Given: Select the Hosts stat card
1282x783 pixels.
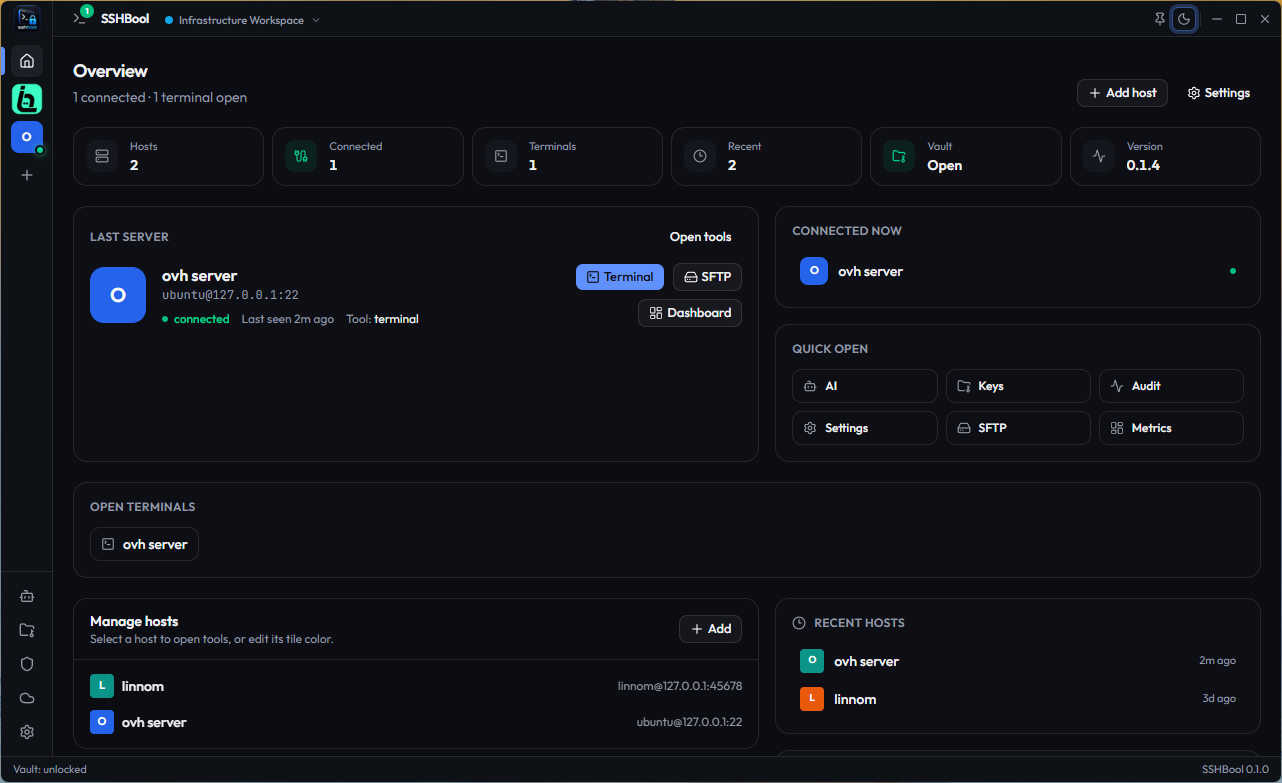Looking at the screenshot, I should pyautogui.click(x=168, y=156).
